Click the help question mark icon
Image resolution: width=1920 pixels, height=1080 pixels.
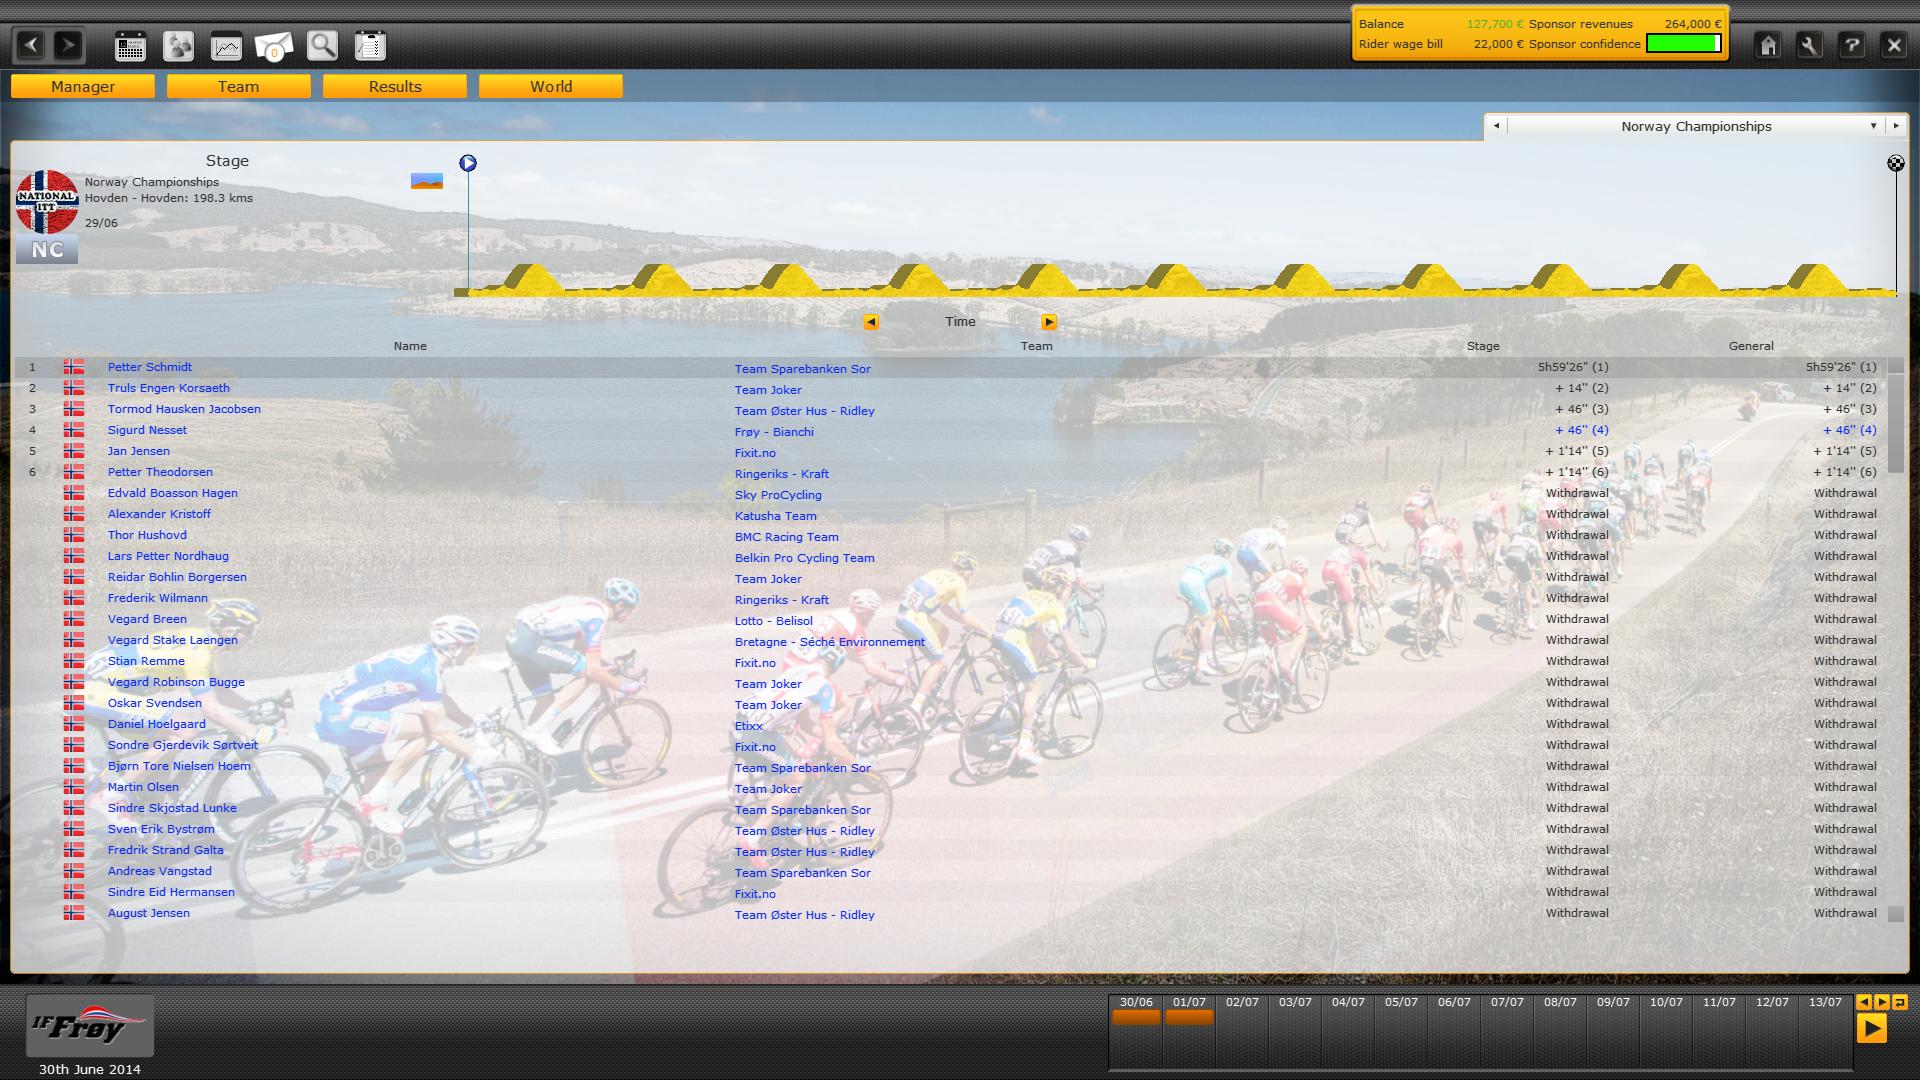(x=1851, y=46)
